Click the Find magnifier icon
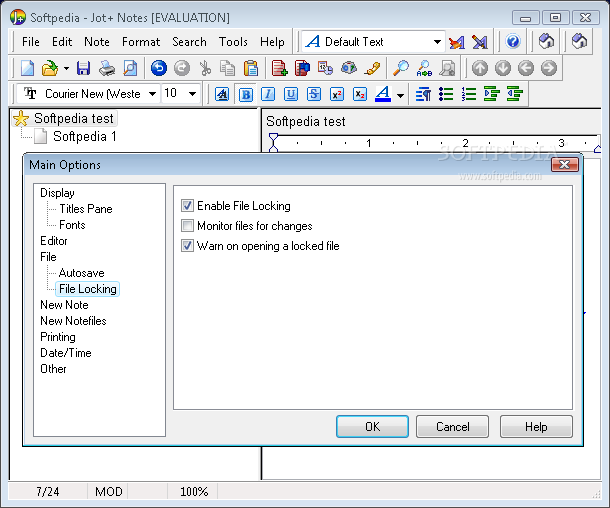 [x=401, y=68]
